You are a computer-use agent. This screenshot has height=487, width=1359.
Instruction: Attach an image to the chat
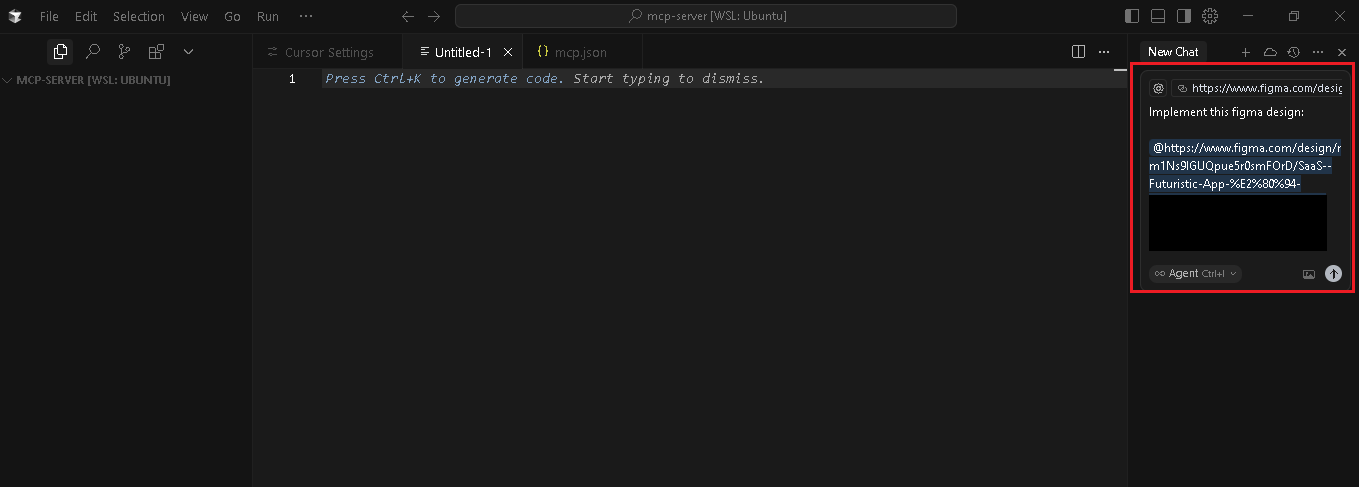[1308, 274]
